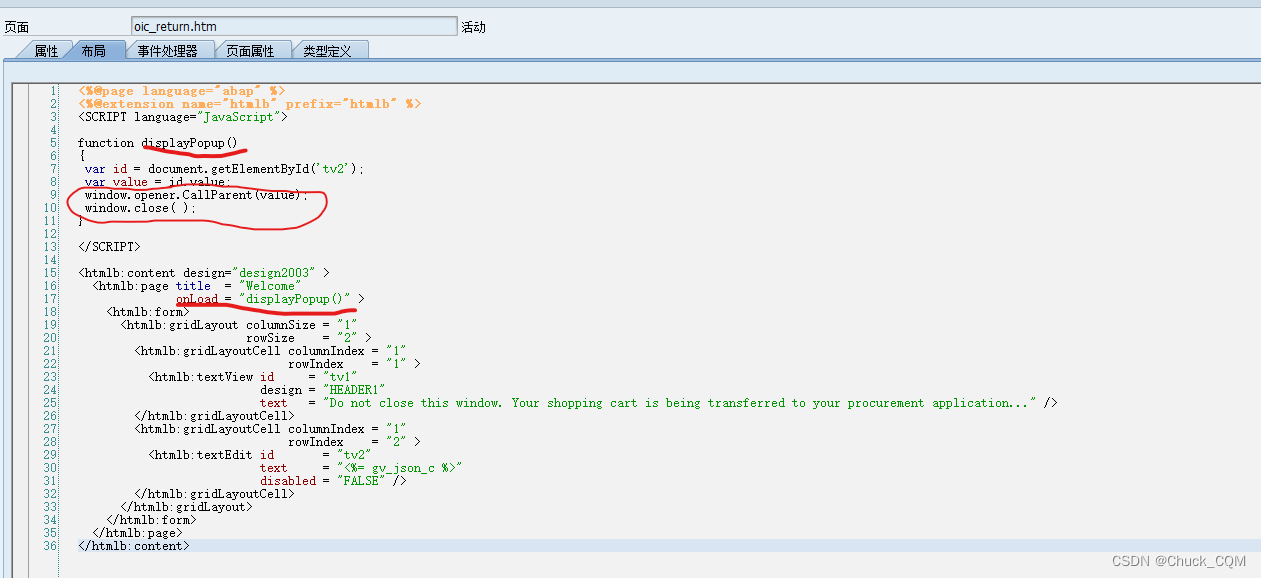Click the closing </htmlb:content> line 36
The width and height of the screenshot is (1261, 578).
tap(133, 545)
